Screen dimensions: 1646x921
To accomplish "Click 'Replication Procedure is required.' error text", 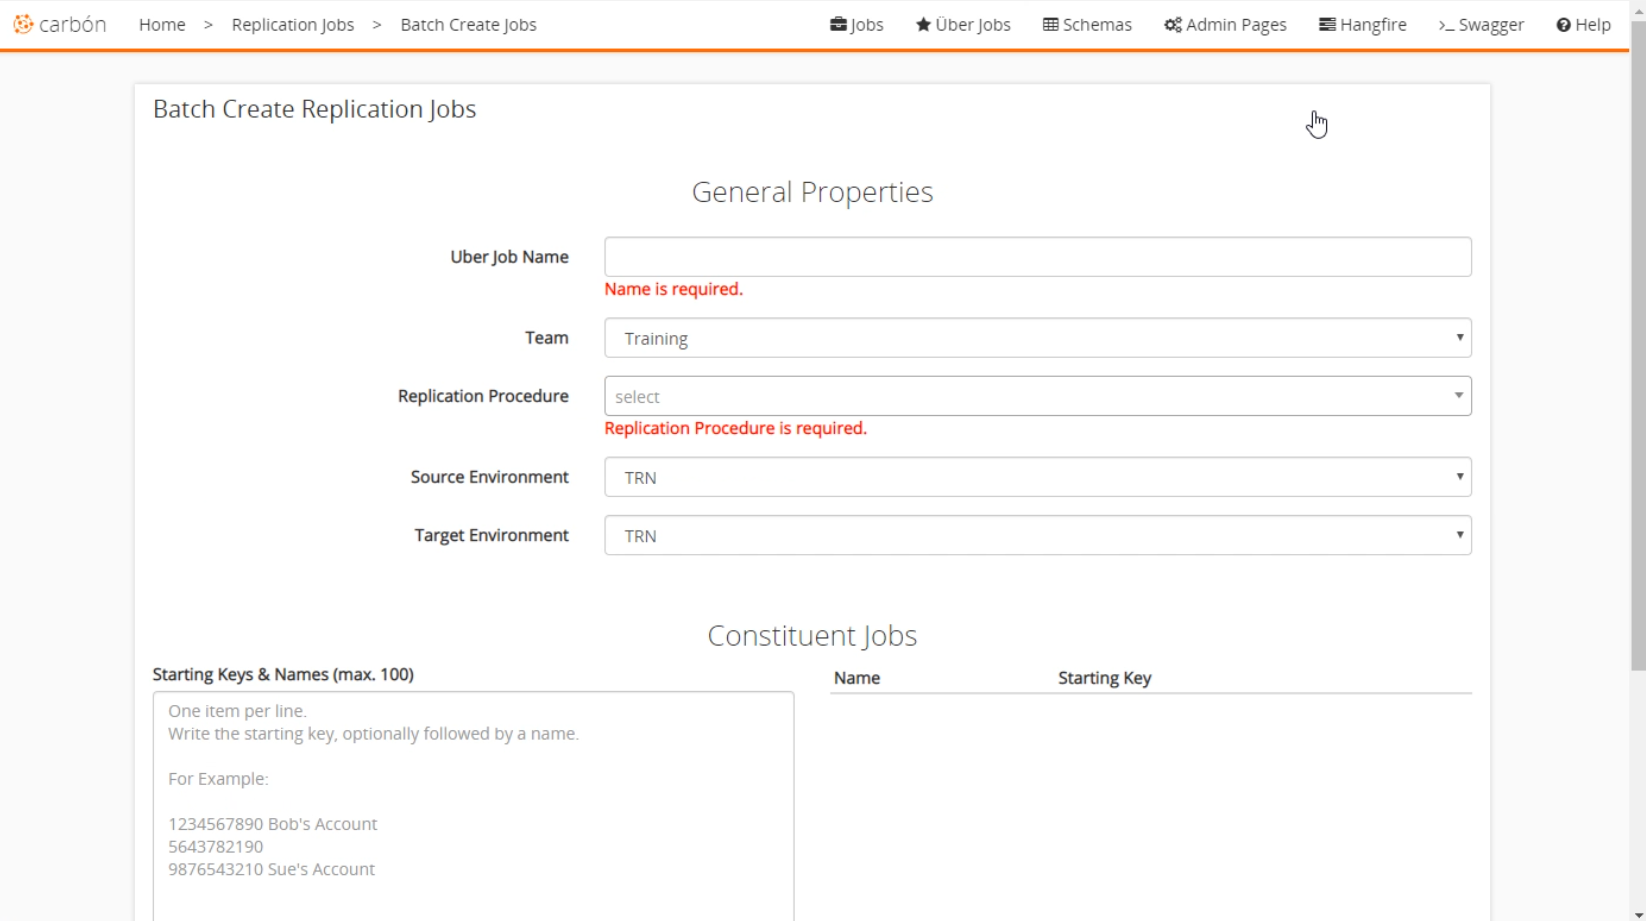I will [736, 428].
